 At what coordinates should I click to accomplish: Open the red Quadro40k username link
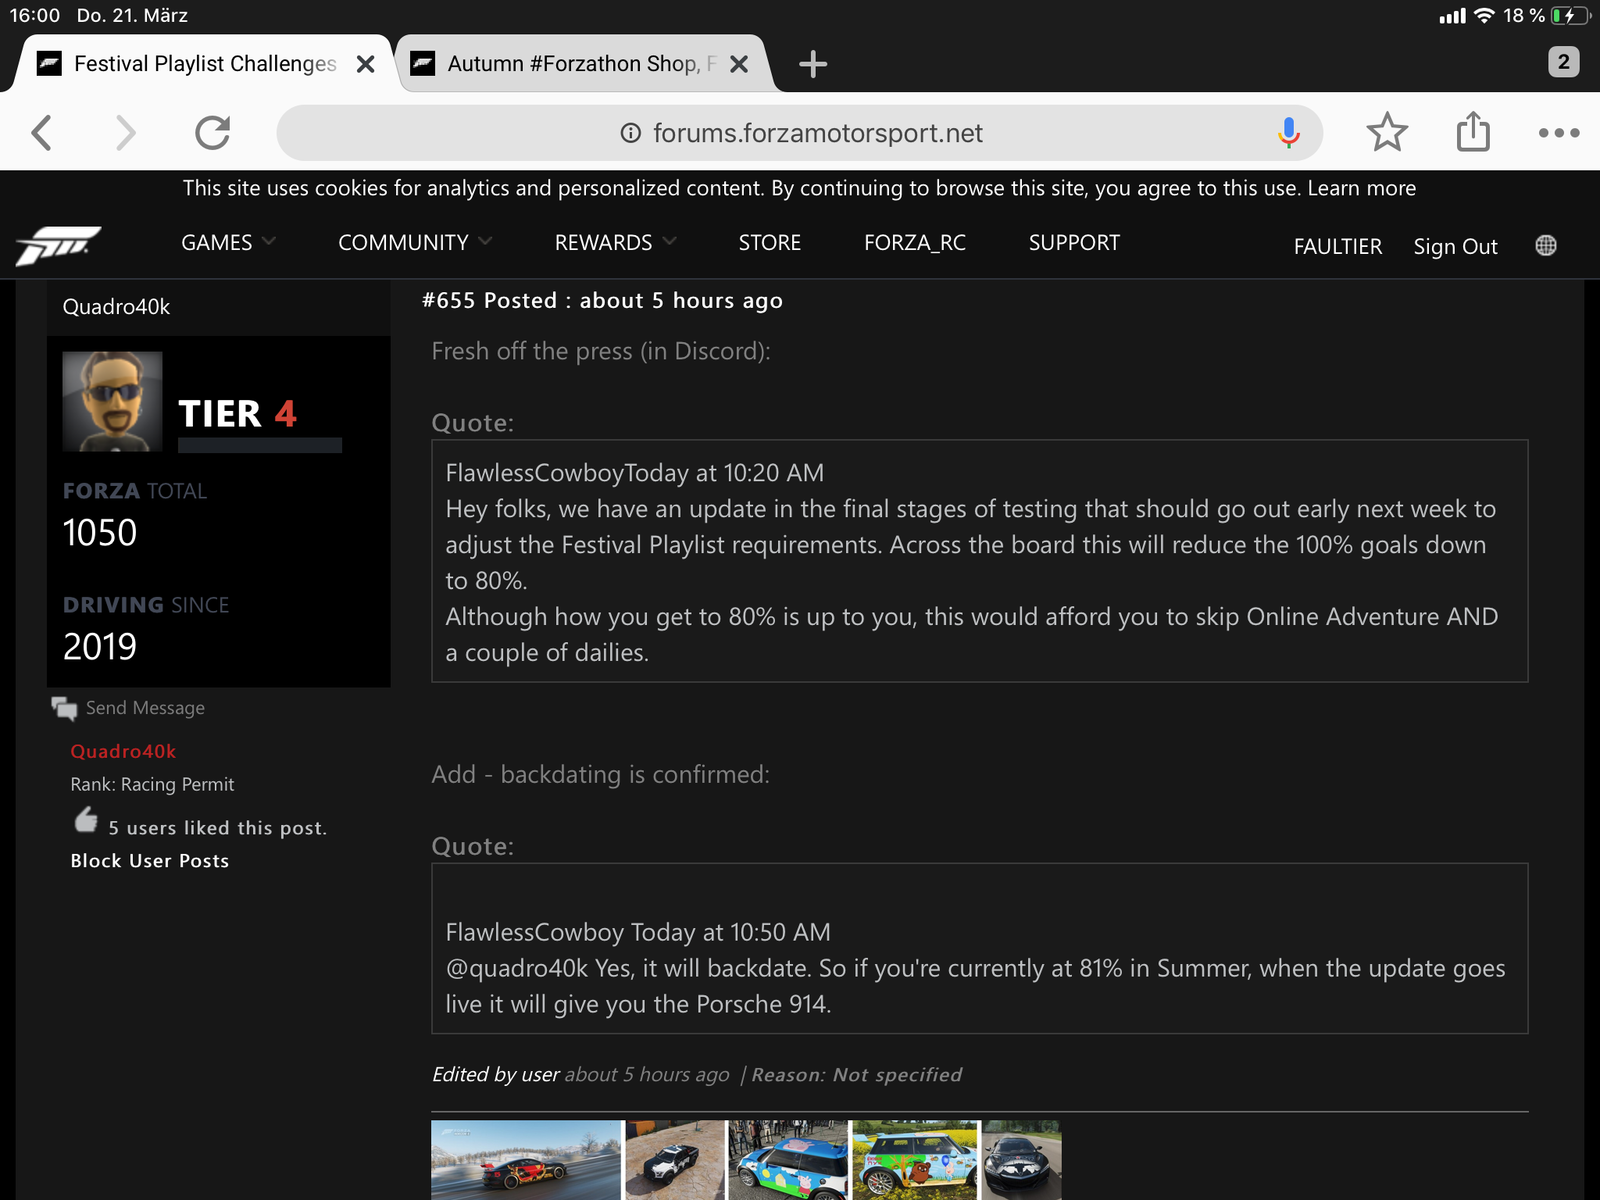(x=123, y=751)
